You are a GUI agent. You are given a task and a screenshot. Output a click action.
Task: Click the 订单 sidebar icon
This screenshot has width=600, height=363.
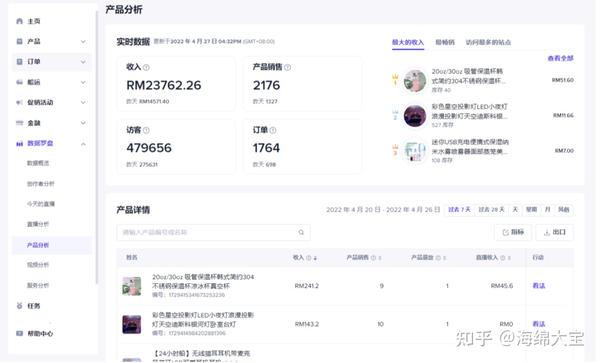[20, 62]
